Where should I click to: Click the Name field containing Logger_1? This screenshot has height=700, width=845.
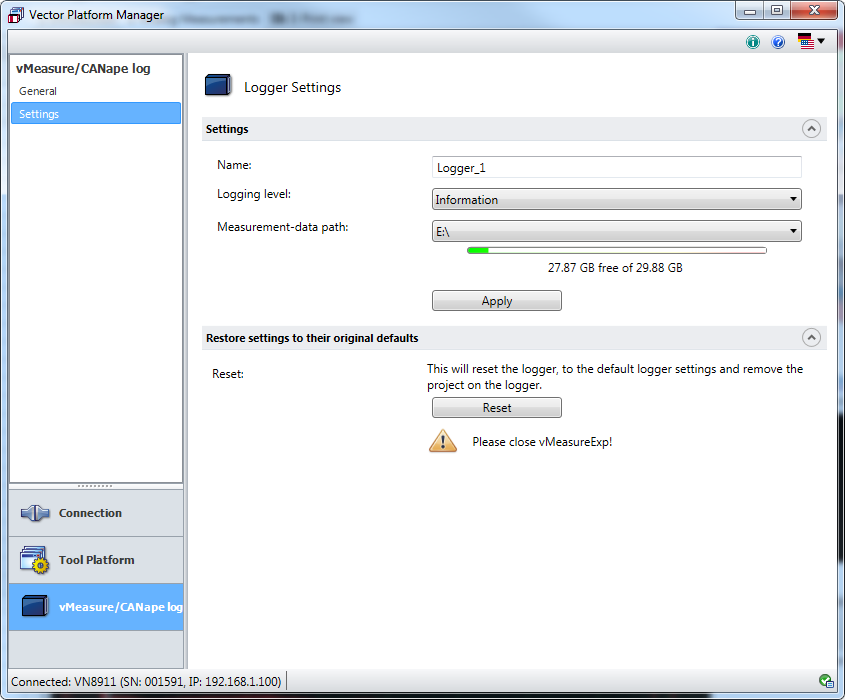point(617,168)
